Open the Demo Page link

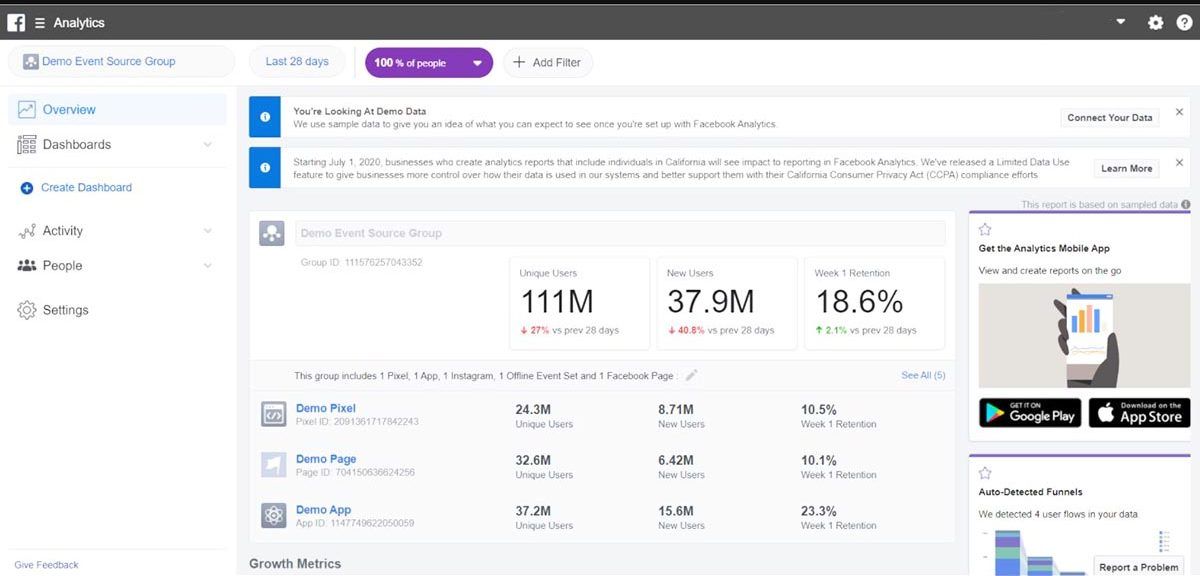(x=326, y=459)
